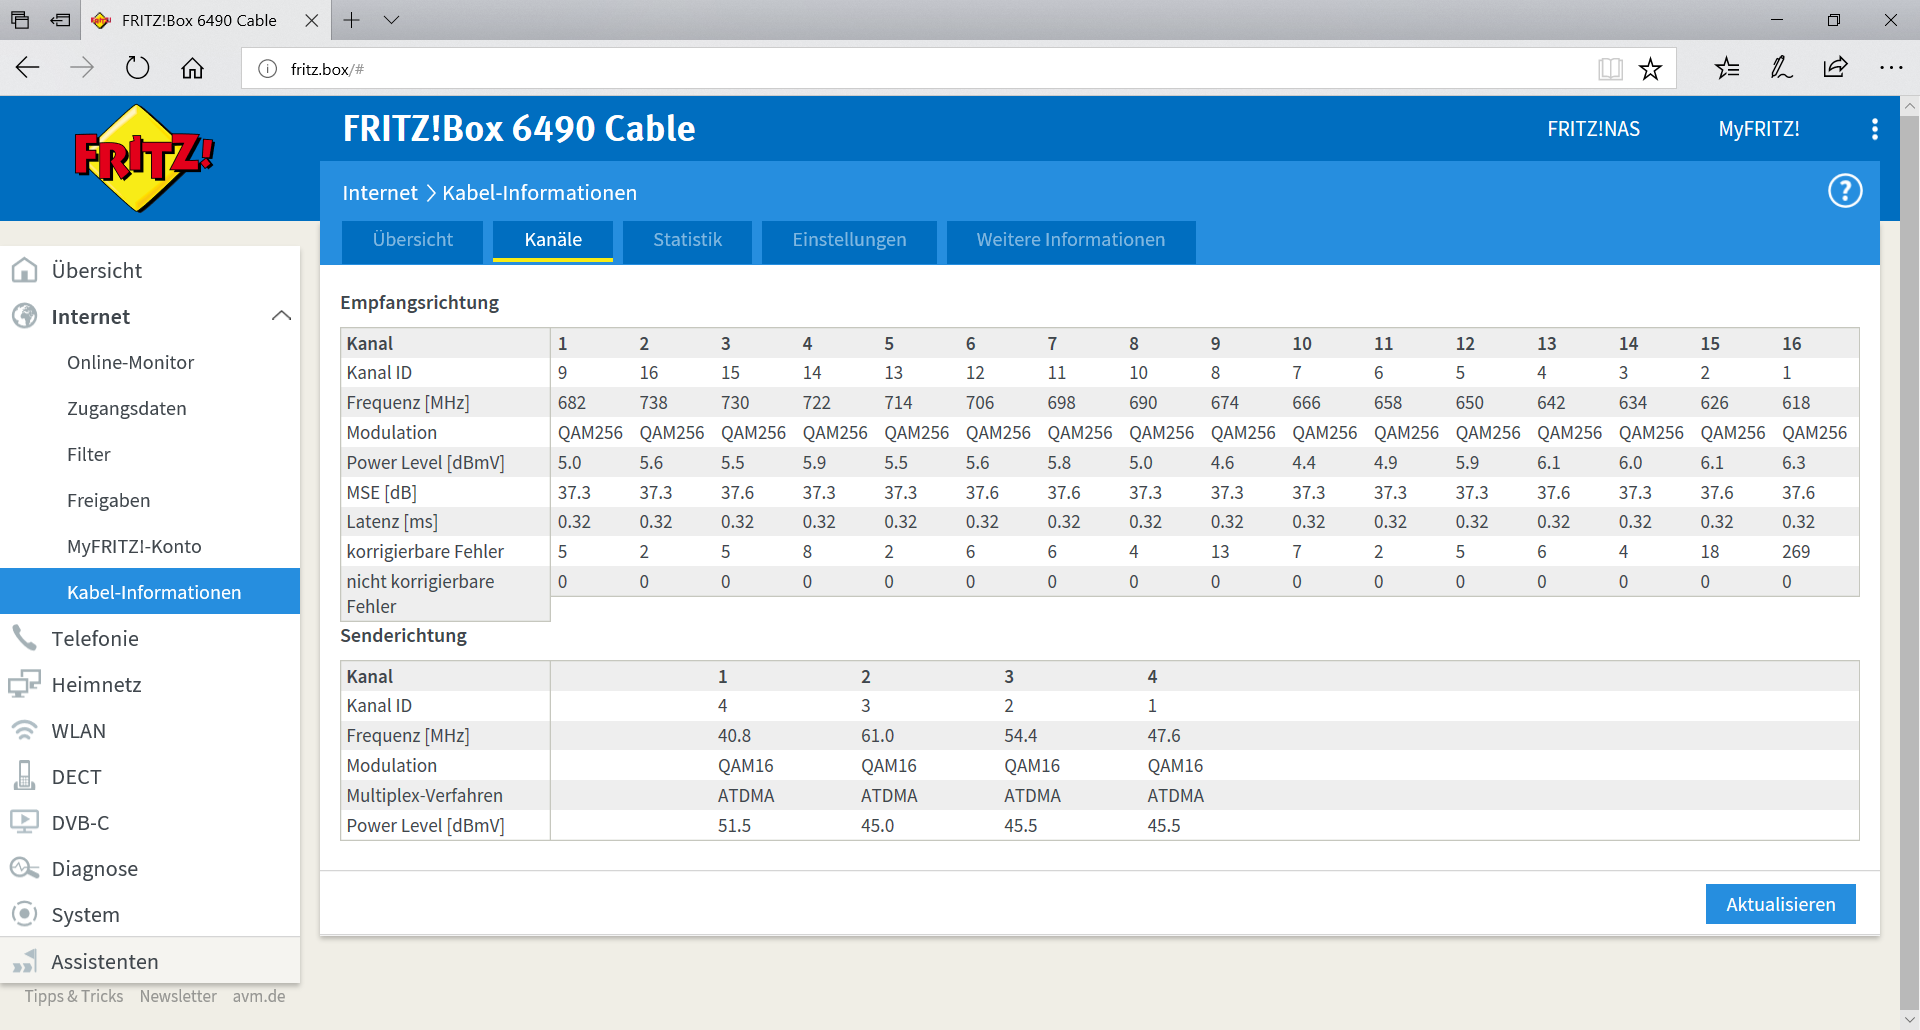Collapse the Internet menu section

[281, 316]
